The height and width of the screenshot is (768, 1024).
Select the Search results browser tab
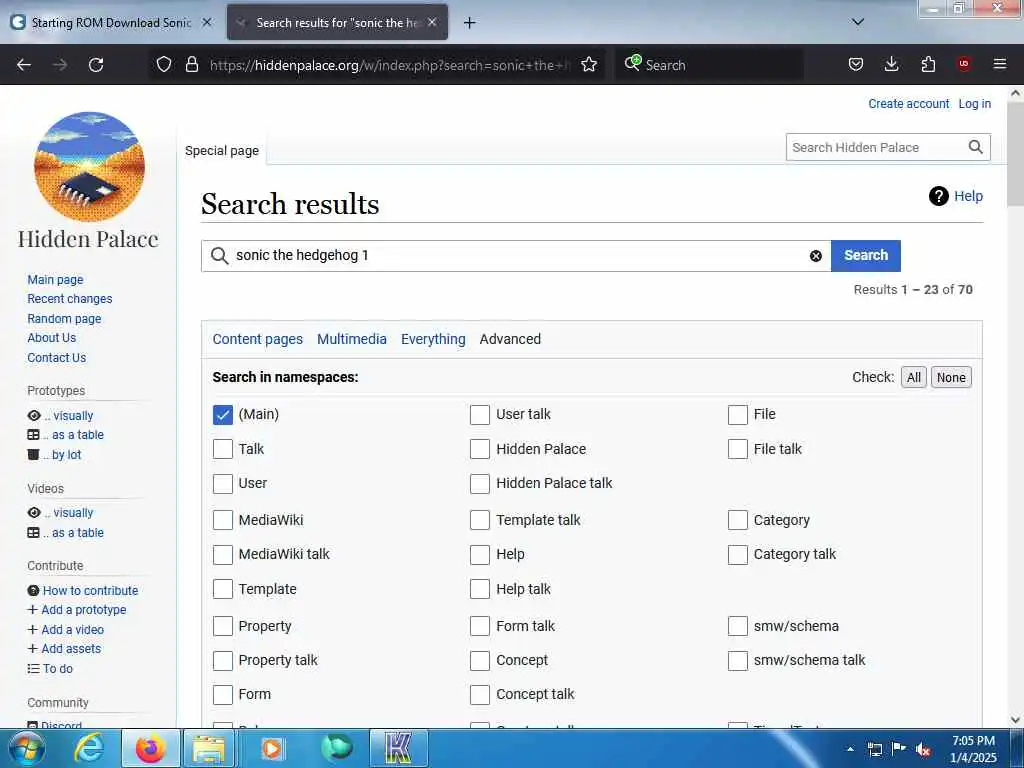[x=337, y=23]
